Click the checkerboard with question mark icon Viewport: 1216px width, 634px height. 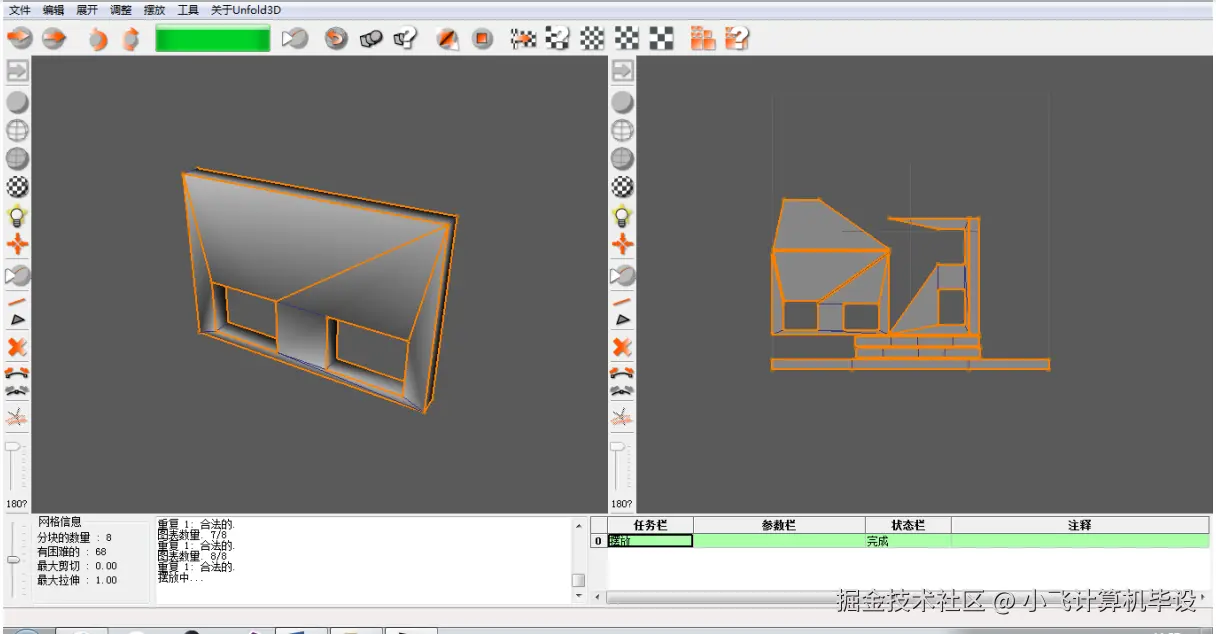tap(558, 39)
